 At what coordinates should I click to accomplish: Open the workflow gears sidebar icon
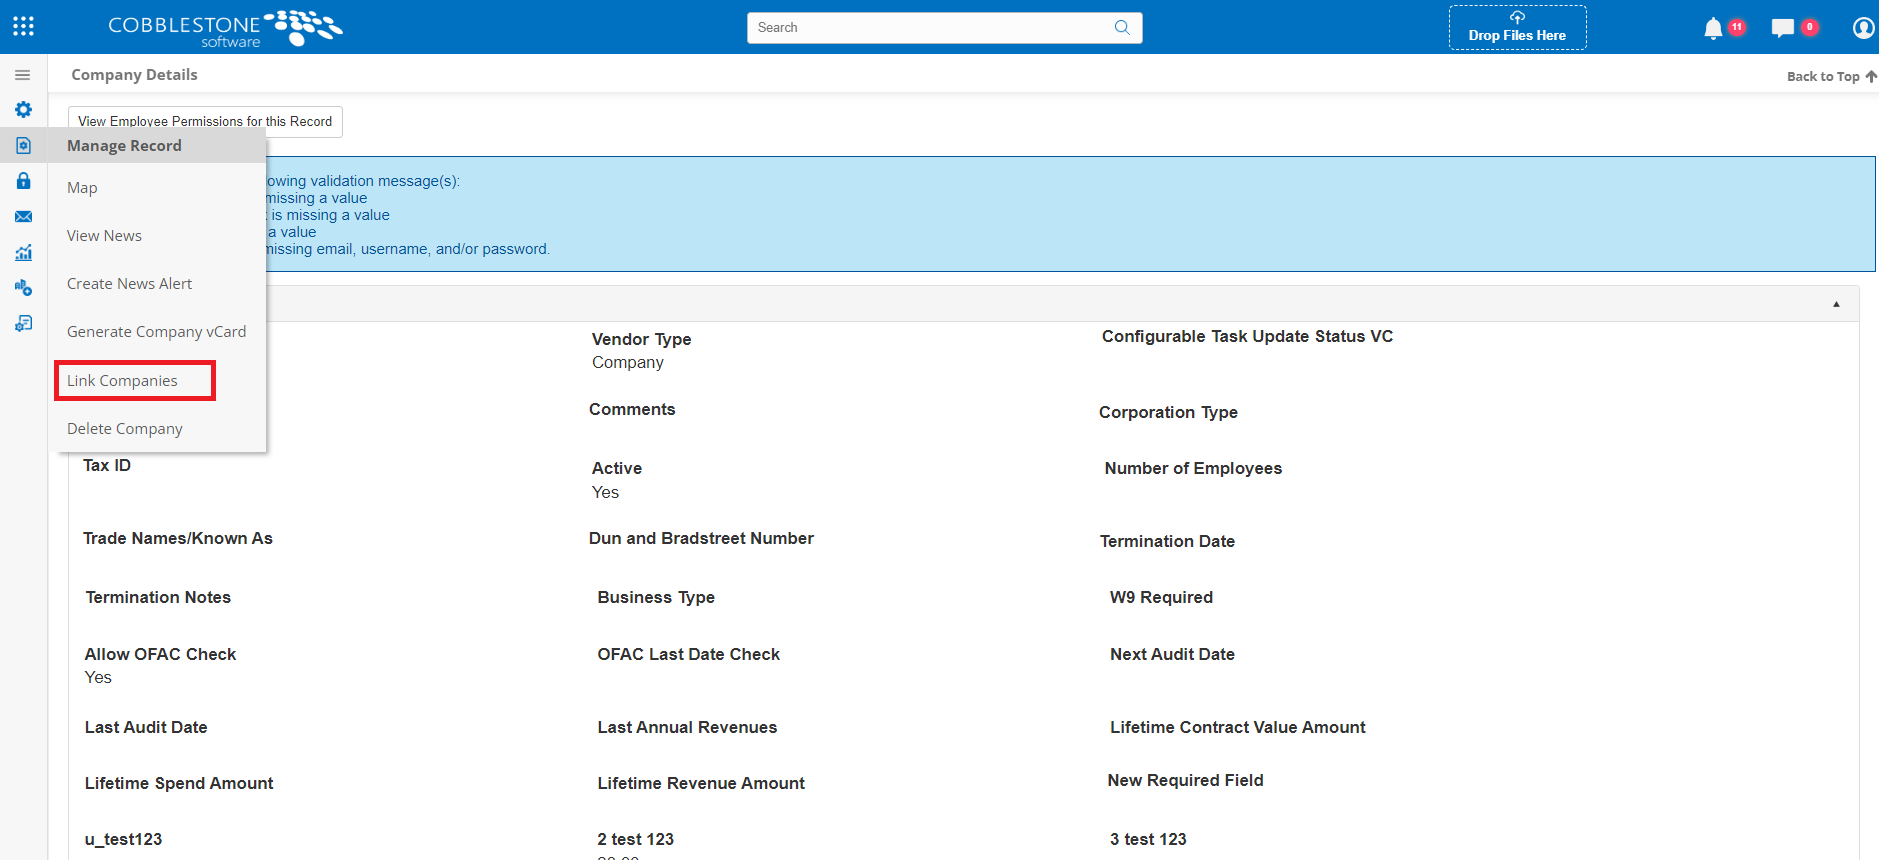point(23,288)
